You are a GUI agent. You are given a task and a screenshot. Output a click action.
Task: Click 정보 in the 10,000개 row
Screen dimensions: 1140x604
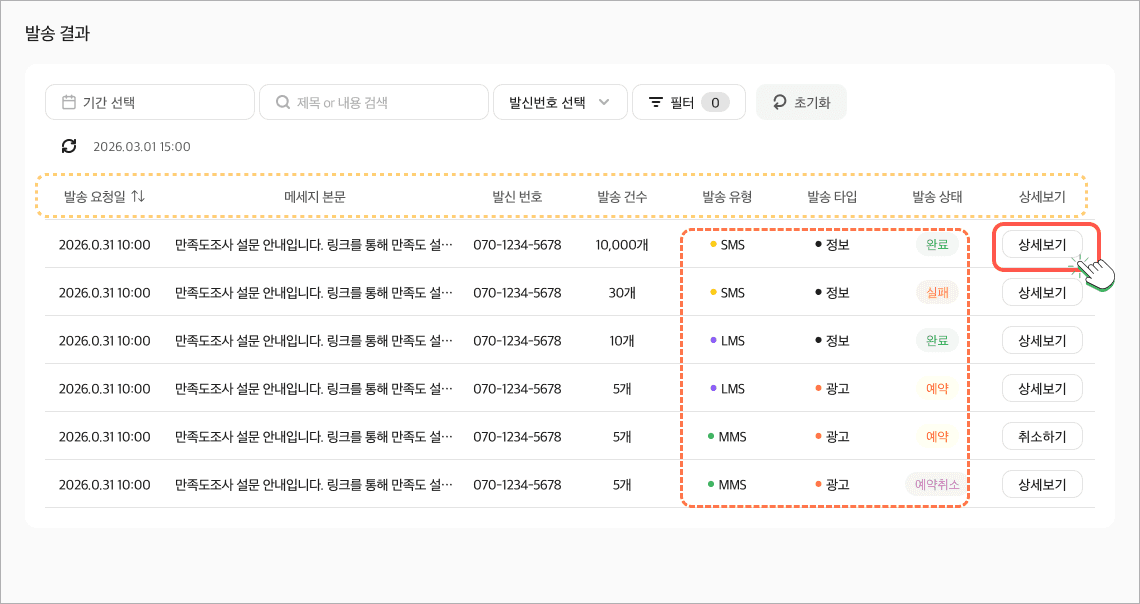click(832, 245)
